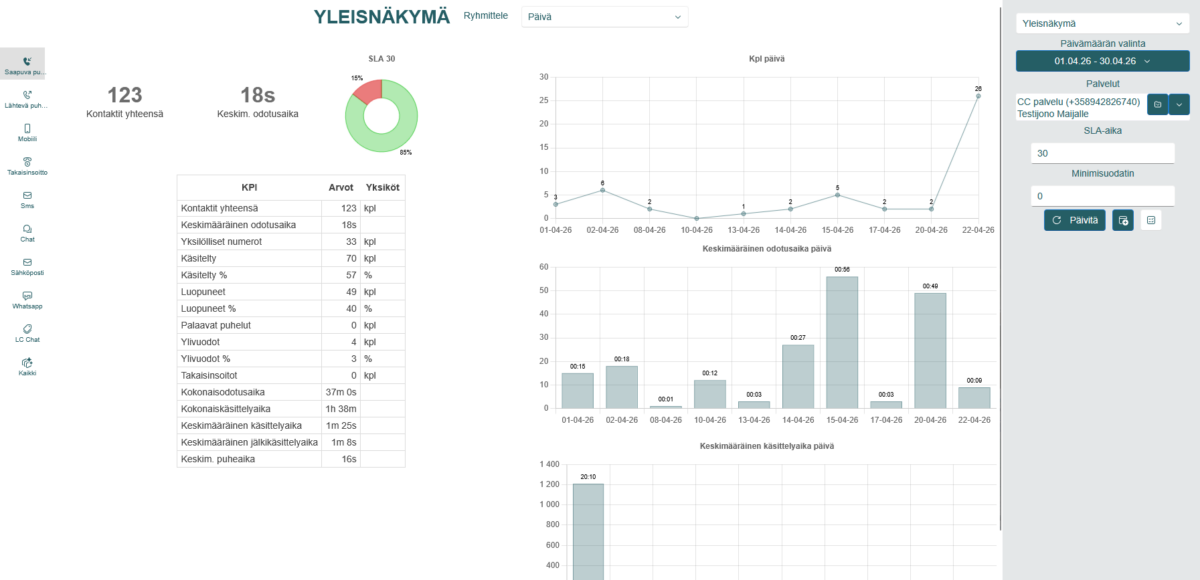Open Takaisinsoitto callback section
The height and width of the screenshot is (580, 1200).
click(27, 166)
